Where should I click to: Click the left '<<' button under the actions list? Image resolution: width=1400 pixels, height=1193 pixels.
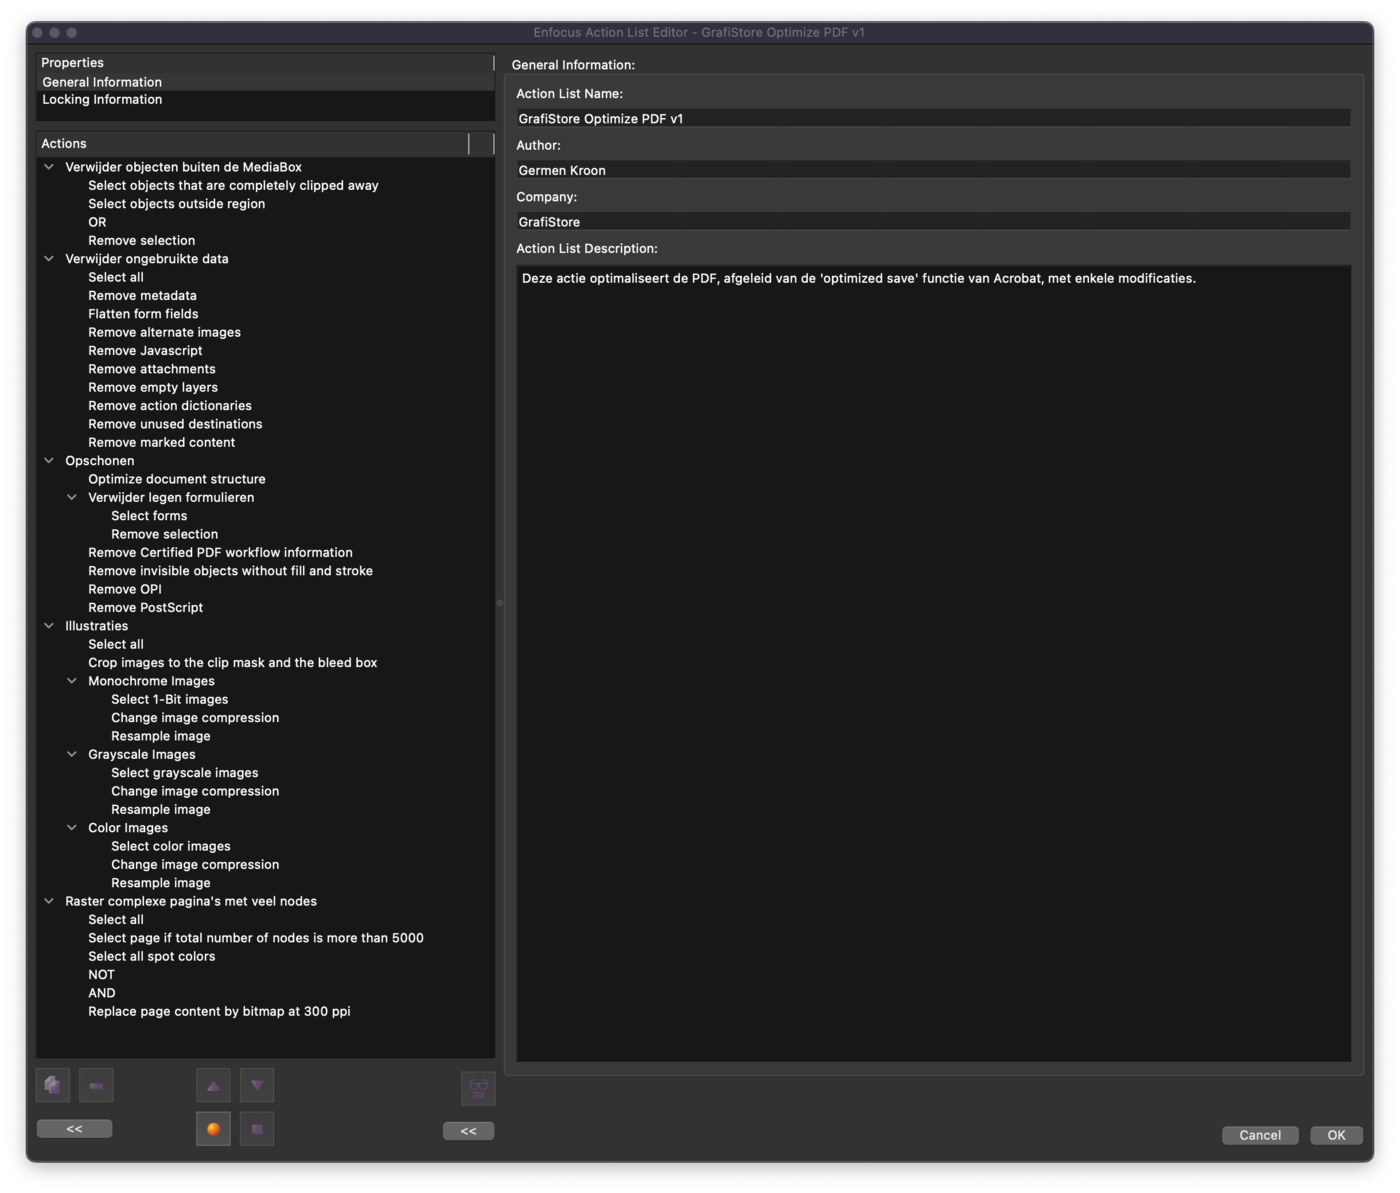coord(74,1129)
